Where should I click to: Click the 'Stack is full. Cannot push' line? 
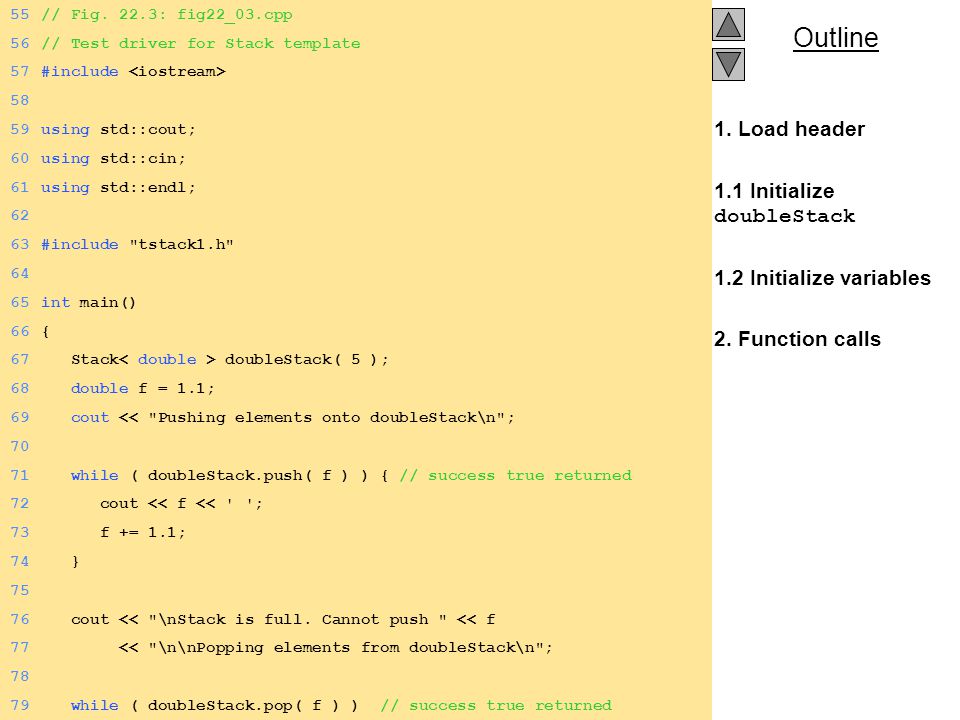(283, 620)
